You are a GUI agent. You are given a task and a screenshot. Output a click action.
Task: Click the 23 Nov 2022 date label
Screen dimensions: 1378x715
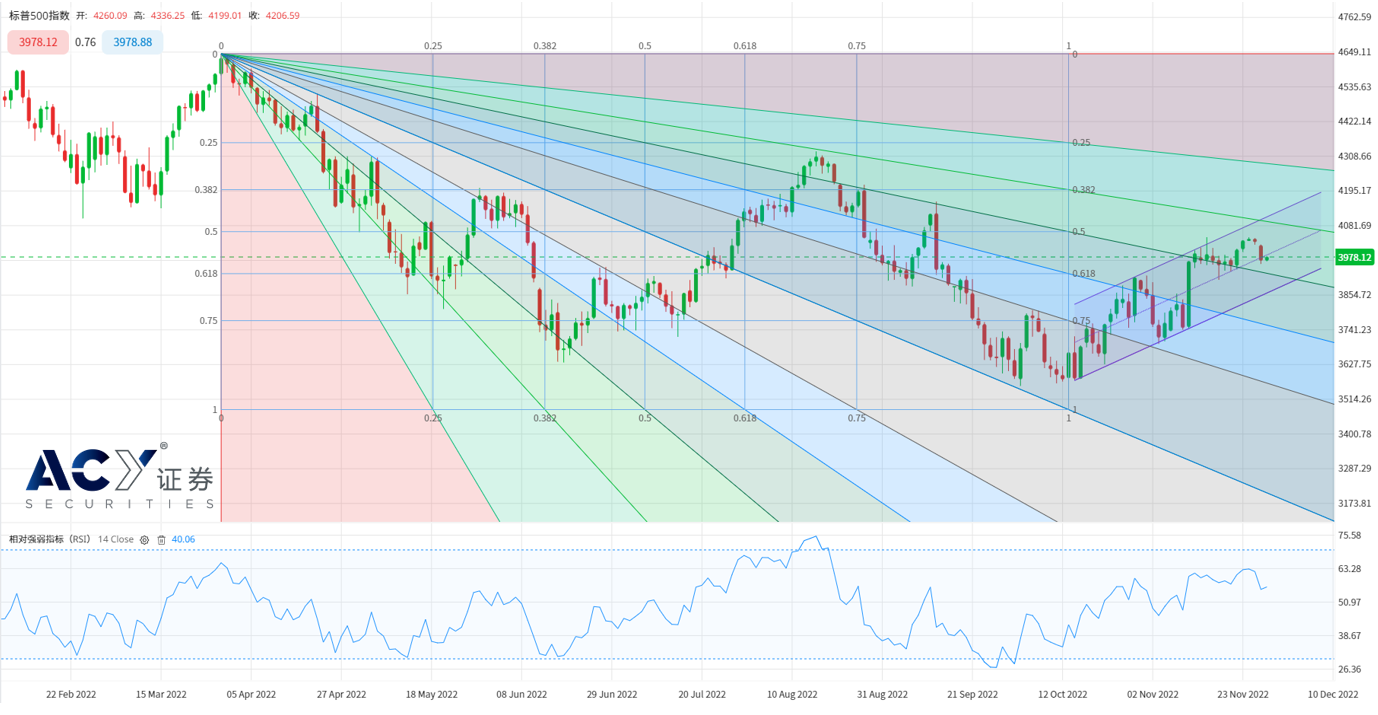pos(1243,694)
